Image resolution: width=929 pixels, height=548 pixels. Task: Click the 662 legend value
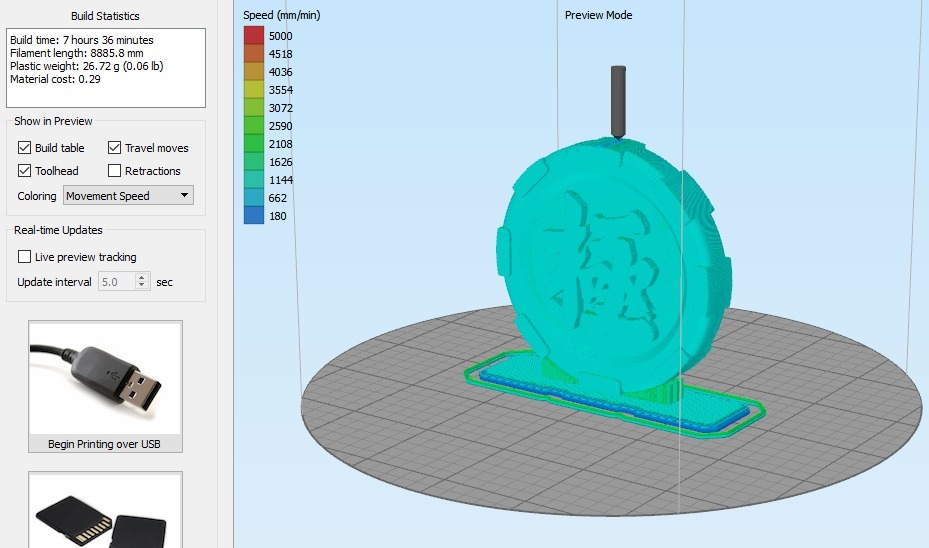coord(277,198)
